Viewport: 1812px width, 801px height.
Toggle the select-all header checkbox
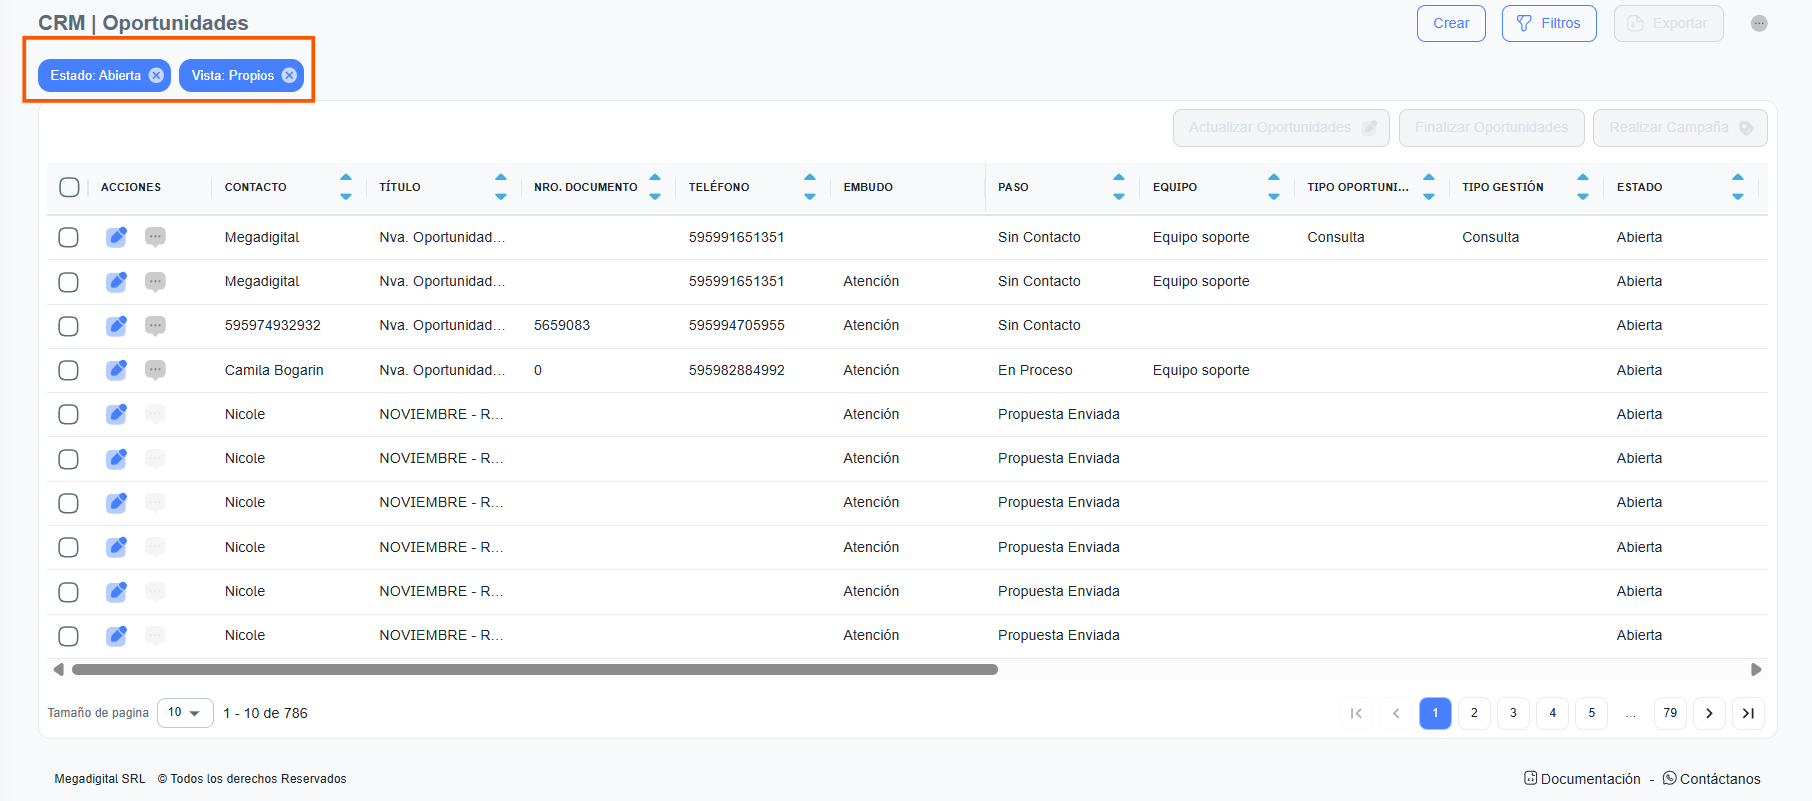69,187
